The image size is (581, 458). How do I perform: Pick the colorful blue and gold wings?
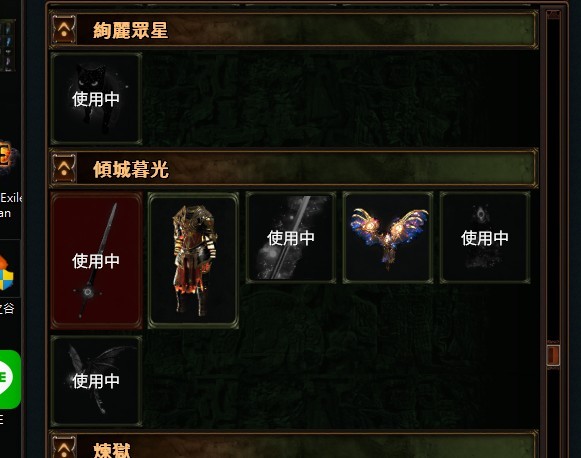tap(388, 238)
